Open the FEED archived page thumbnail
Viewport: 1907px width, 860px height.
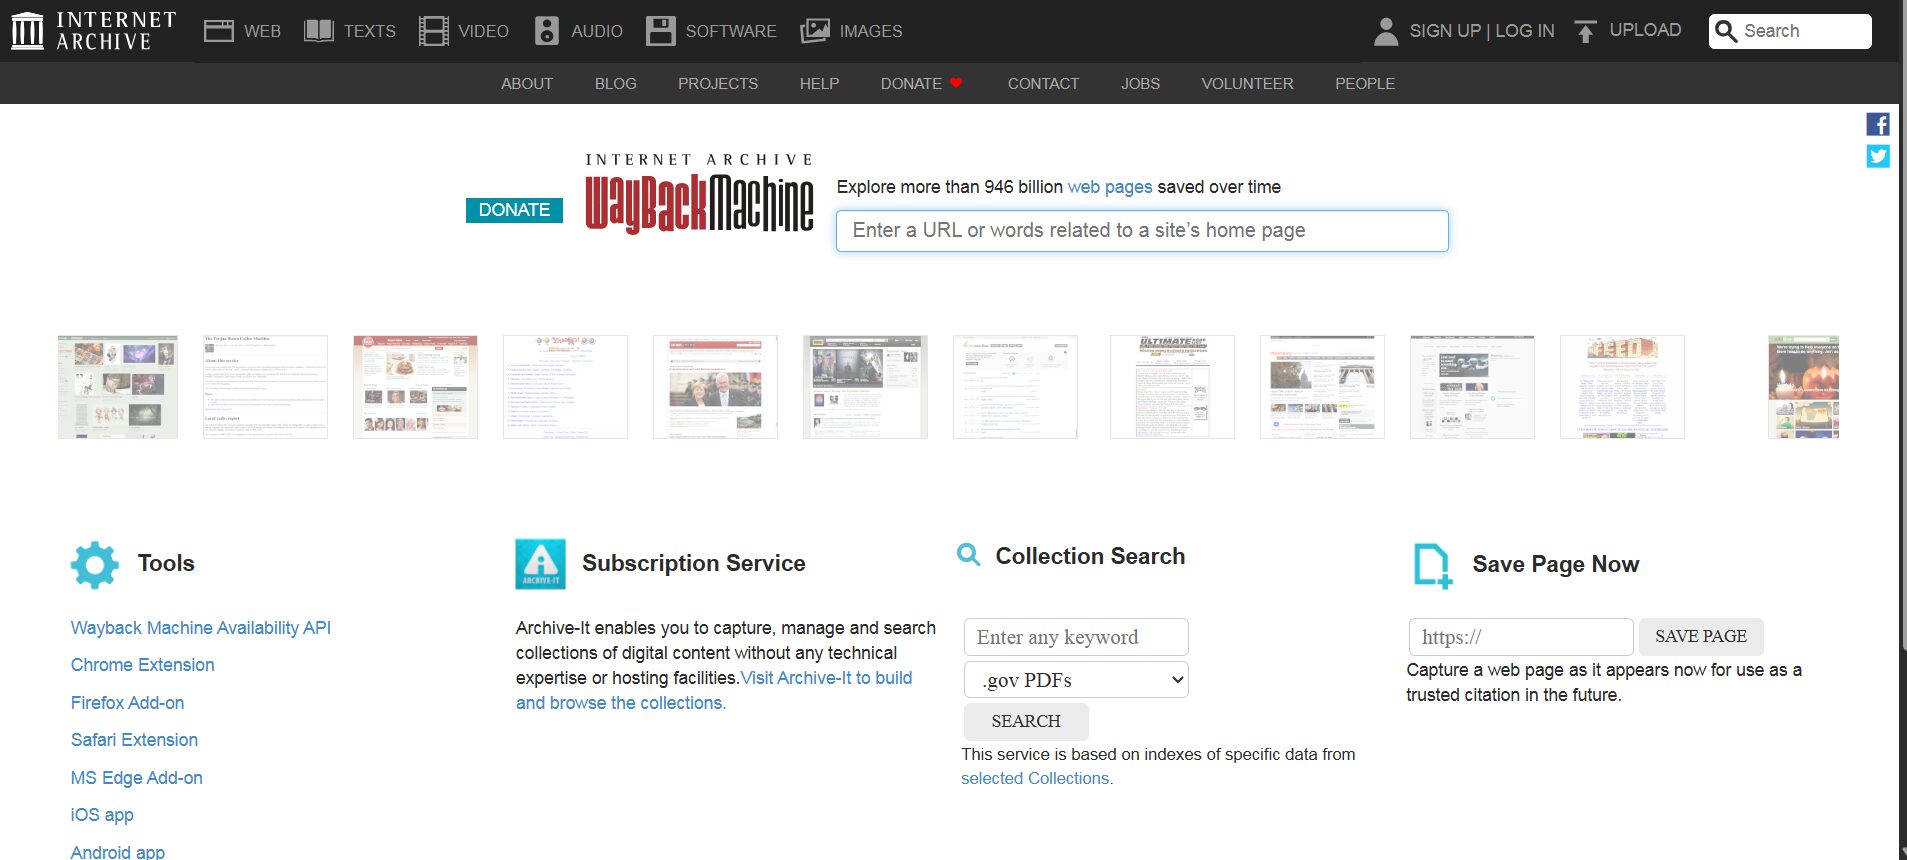point(1622,387)
